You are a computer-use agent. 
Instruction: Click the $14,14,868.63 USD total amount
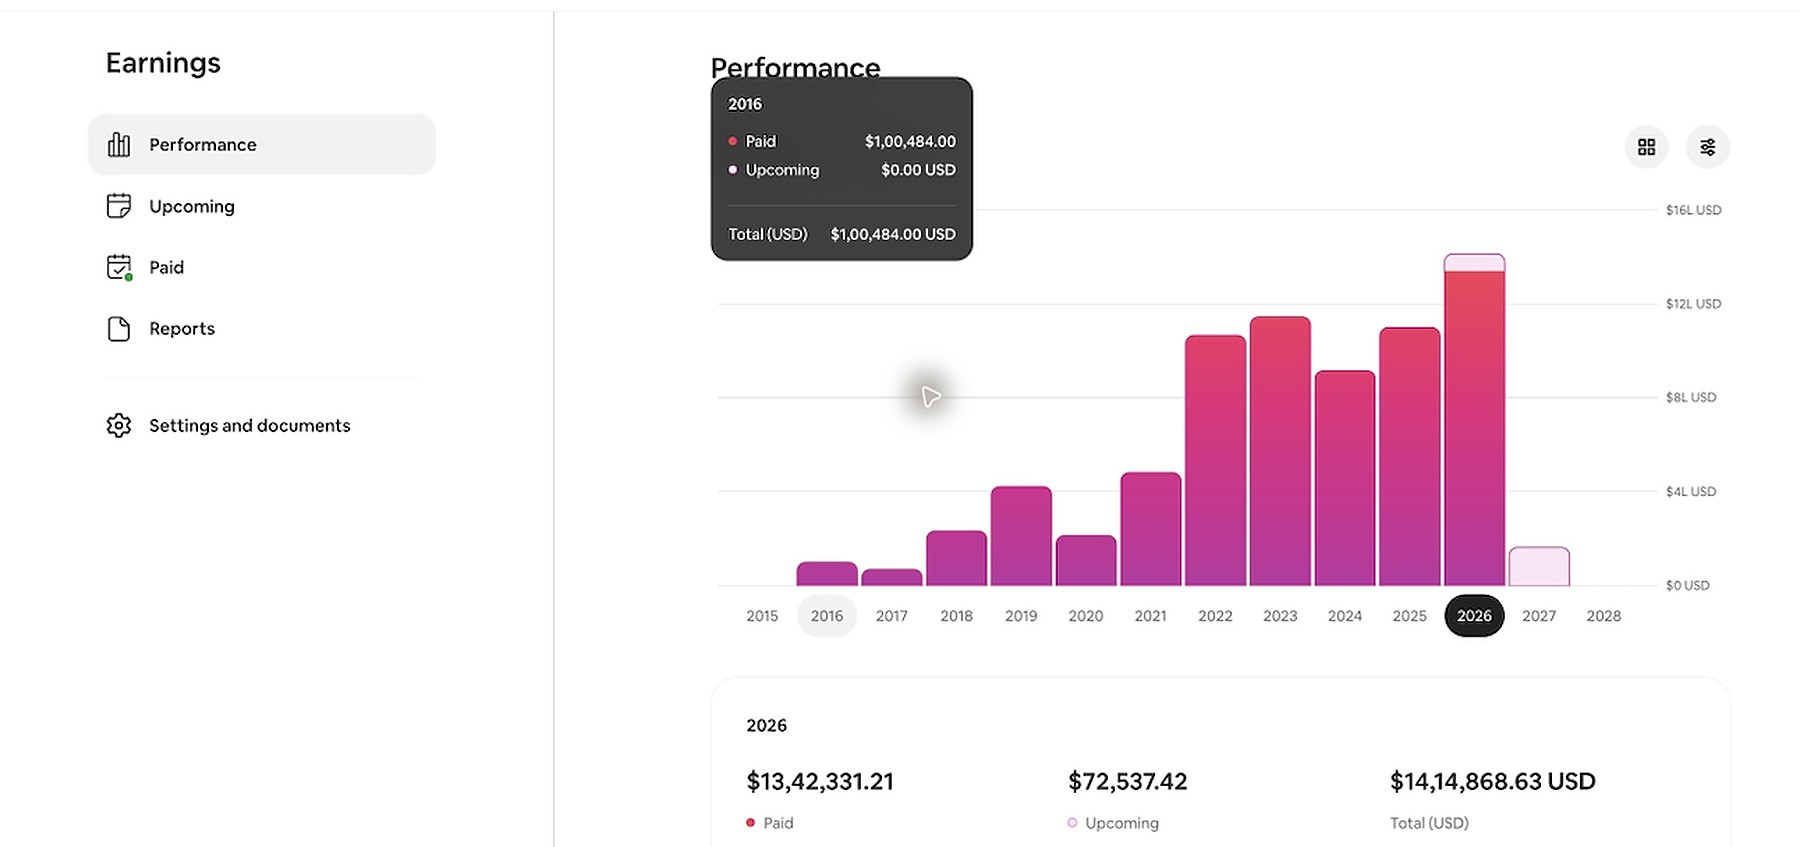(x=1493, y=781)
